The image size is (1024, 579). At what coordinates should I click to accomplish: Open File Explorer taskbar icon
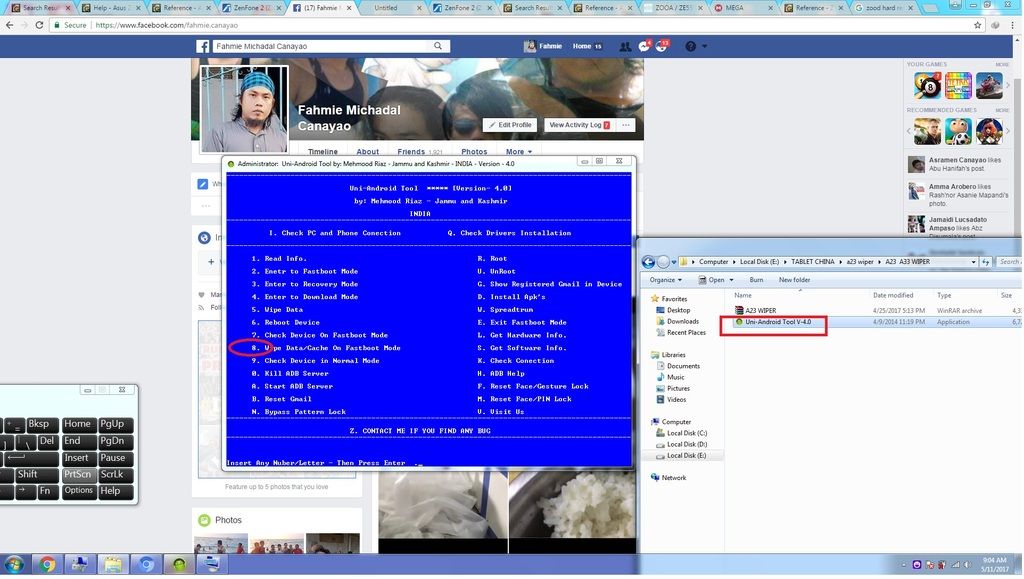click(x=113, y=565)
